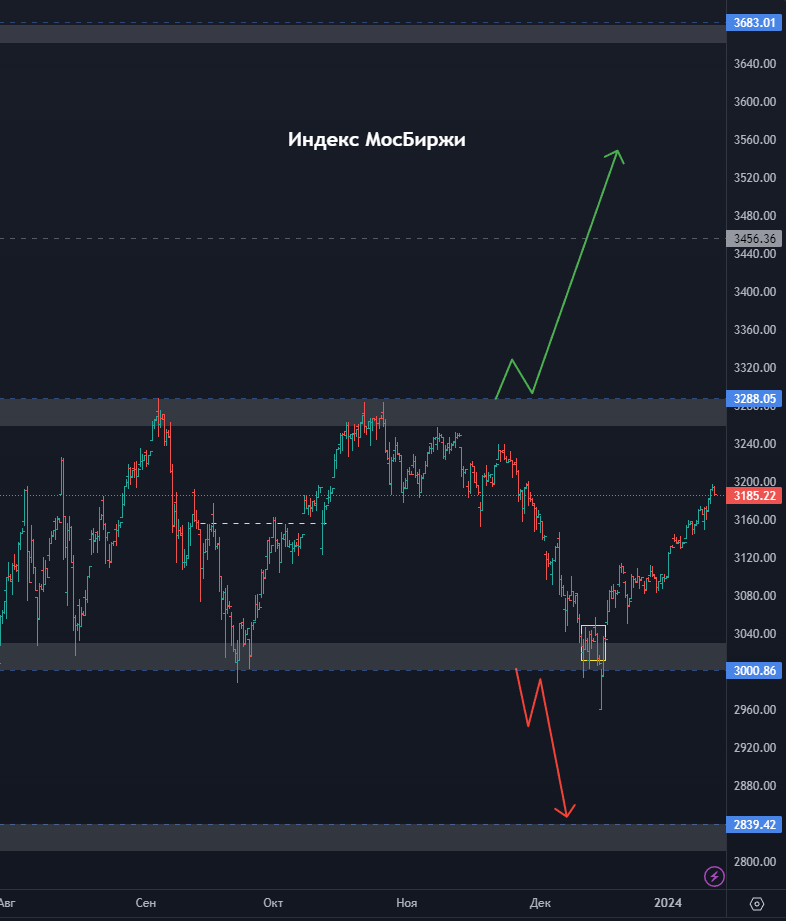This screenshot has height=921, width=786.
Task: Click the red 3185.22 current price label
Action: pyautogui.click(x=754, y=496)
